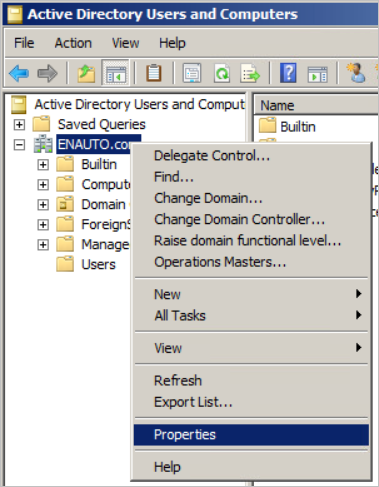Expand the ForeignSecurityPrincipals tree node
The image size is (379, 487).
click(x=43, y=224)
